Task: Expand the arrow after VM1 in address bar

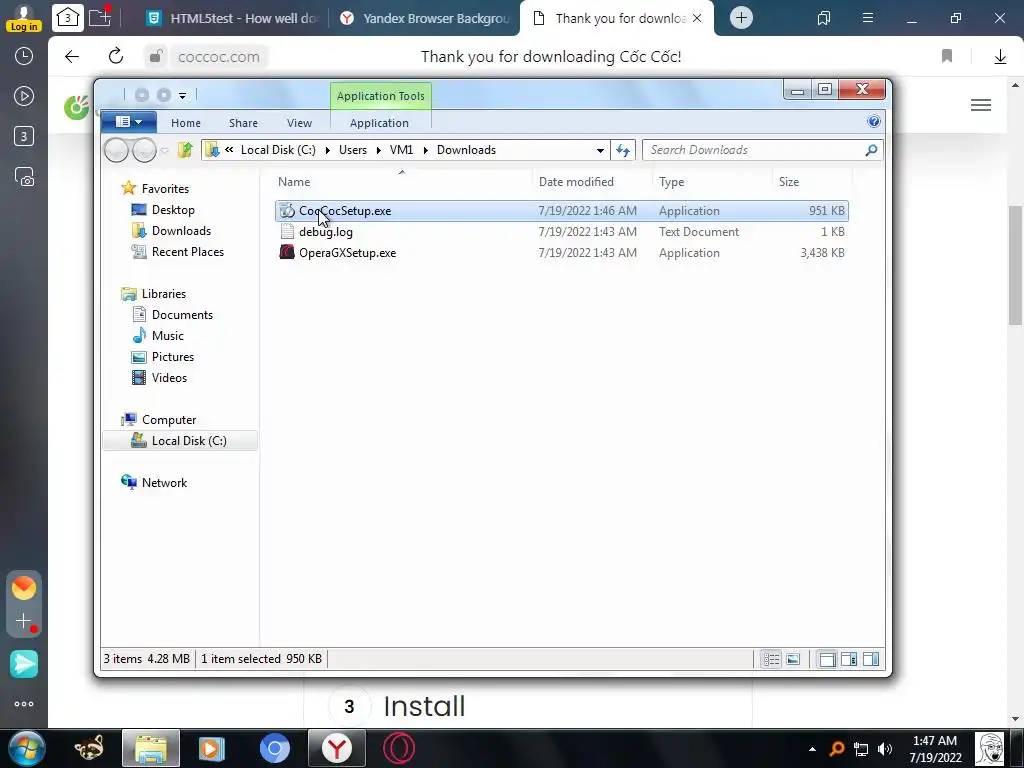Action: pos(425,150)
